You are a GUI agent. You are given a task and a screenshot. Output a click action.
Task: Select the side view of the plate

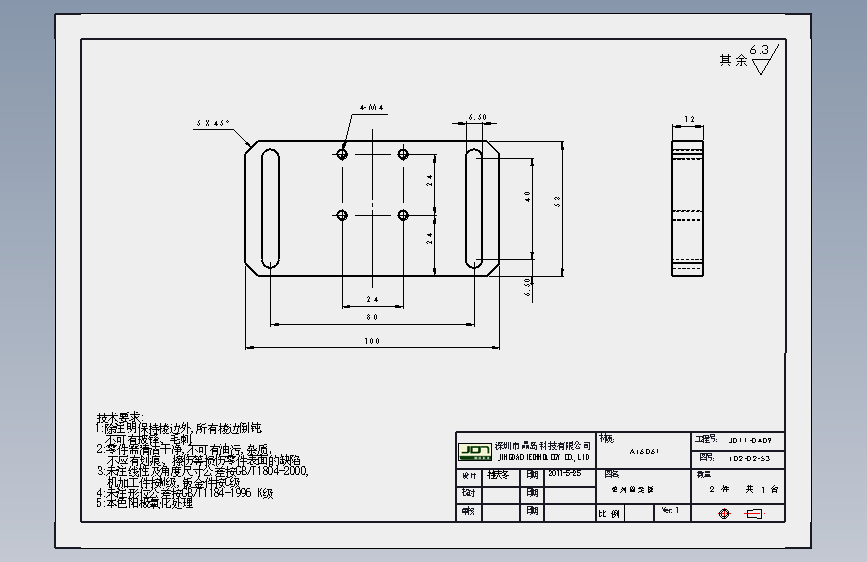687,209
